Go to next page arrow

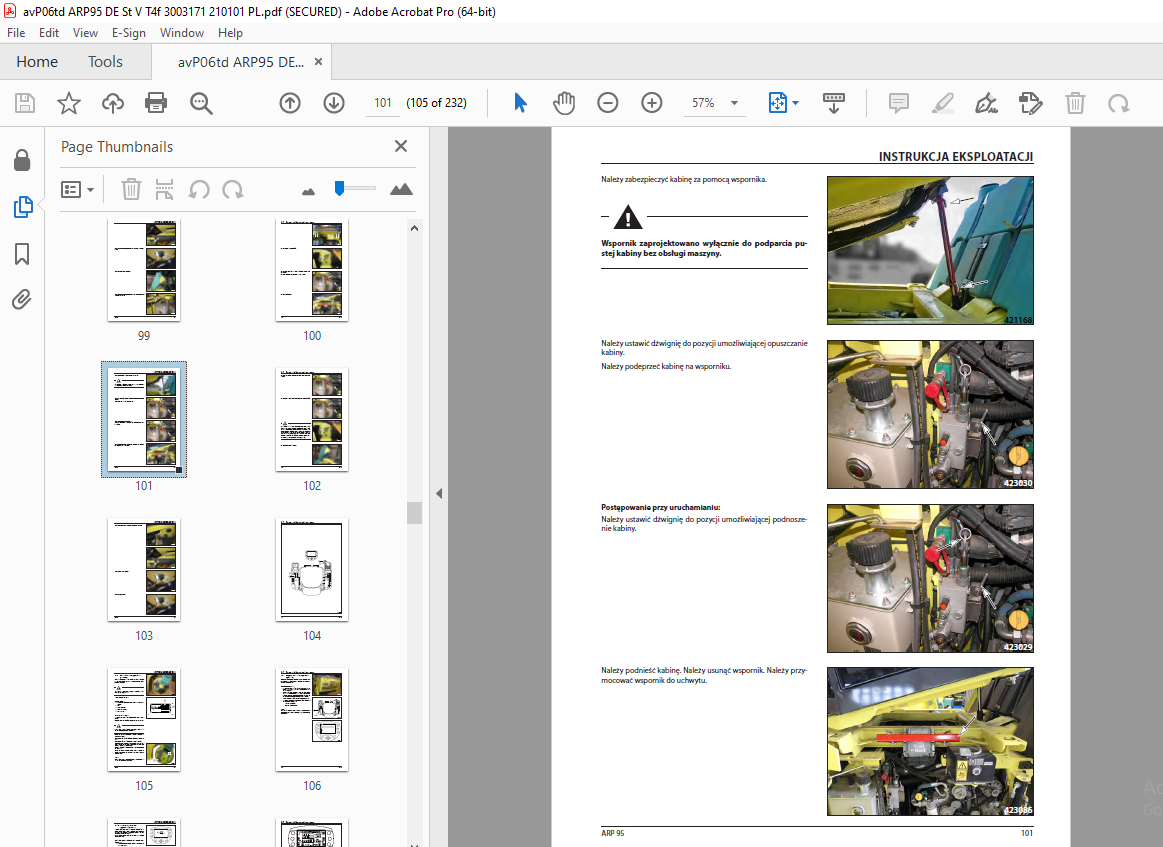tap(334, 103)
